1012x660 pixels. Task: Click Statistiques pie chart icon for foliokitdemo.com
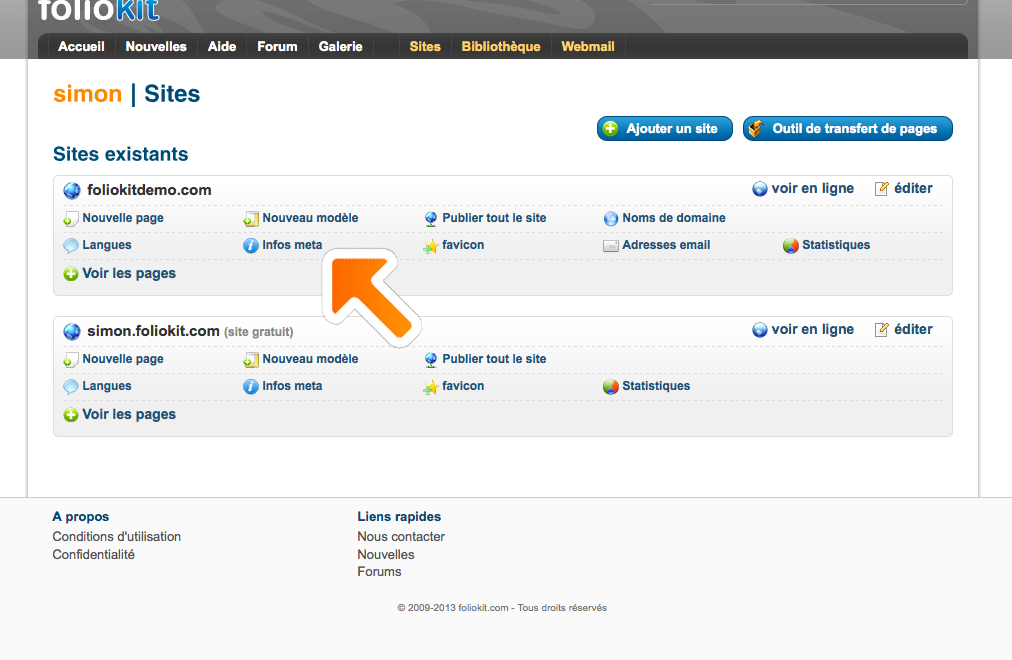coord(791,246)
